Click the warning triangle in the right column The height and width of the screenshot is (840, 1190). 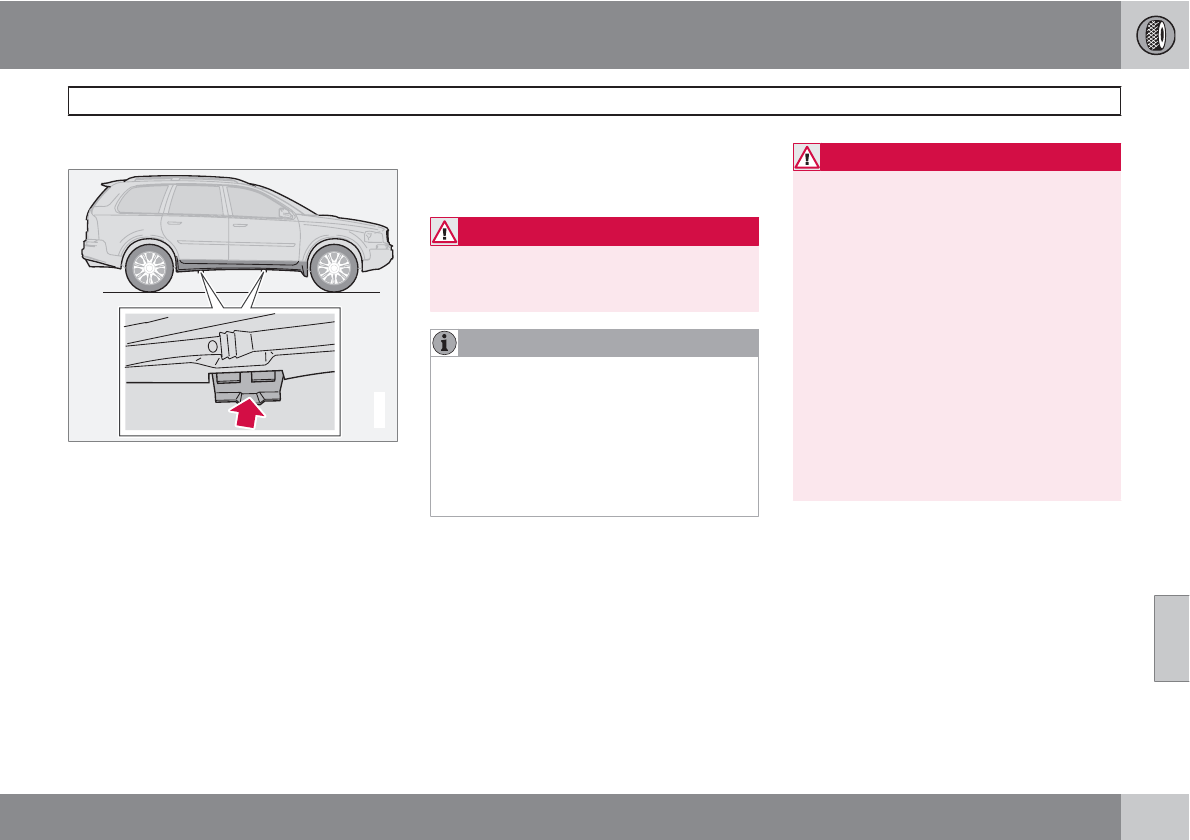click(x=807, y=158)
